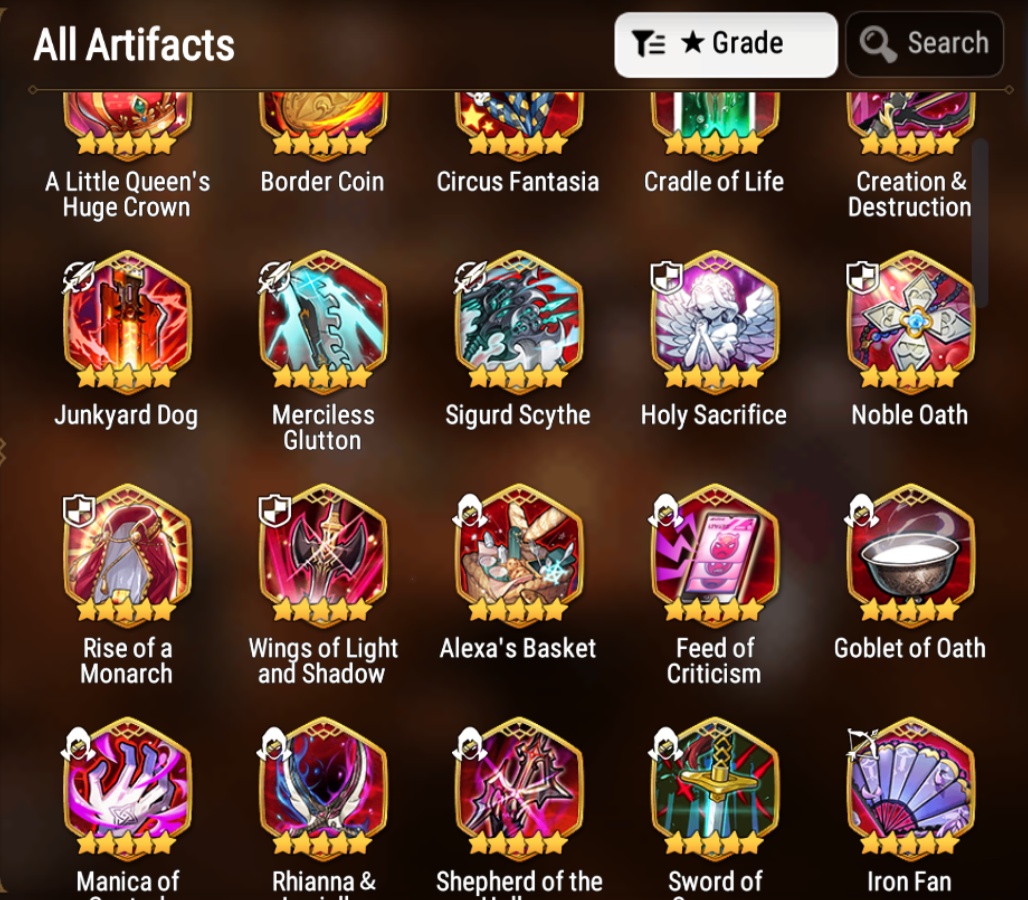Pick the Rise of a Monarch artifact
The width and height of the screenshot is (1028, 900).
pos(127,555)
